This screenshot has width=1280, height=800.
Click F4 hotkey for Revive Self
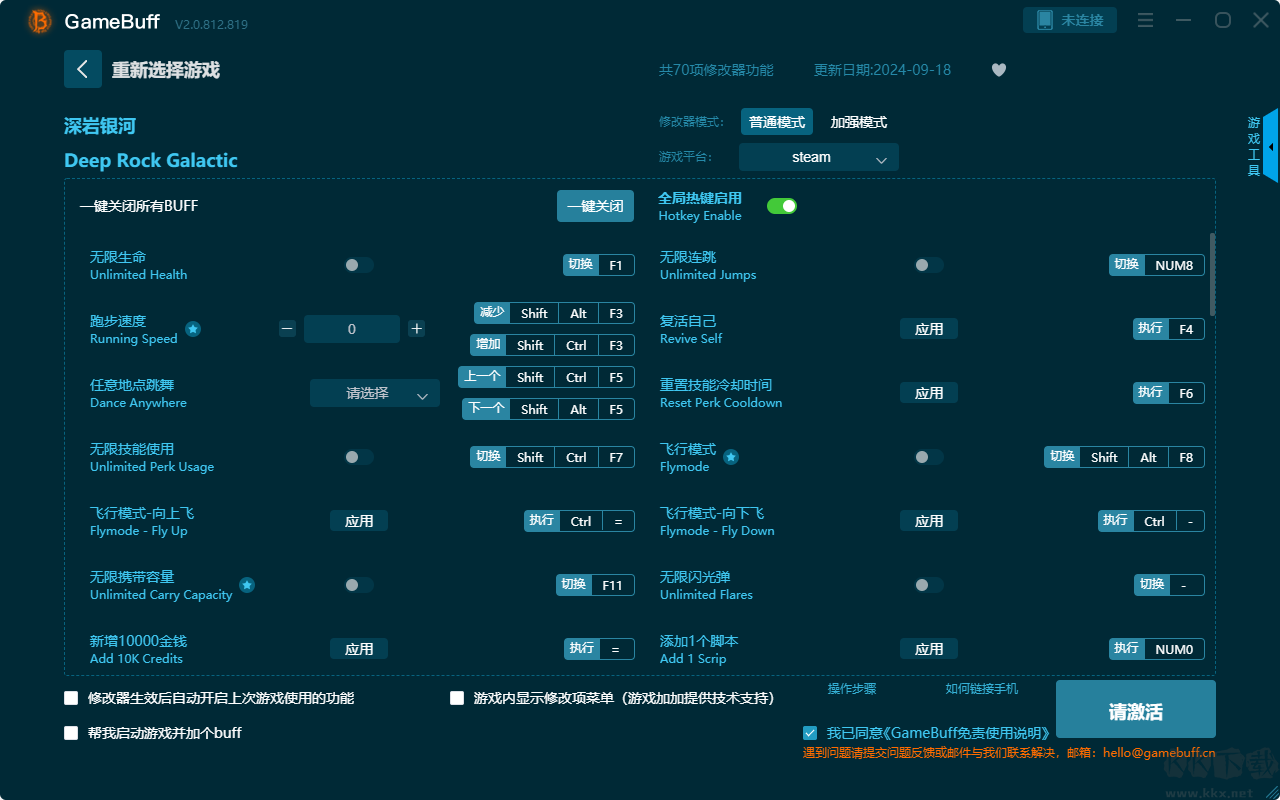coord(1186,329)
